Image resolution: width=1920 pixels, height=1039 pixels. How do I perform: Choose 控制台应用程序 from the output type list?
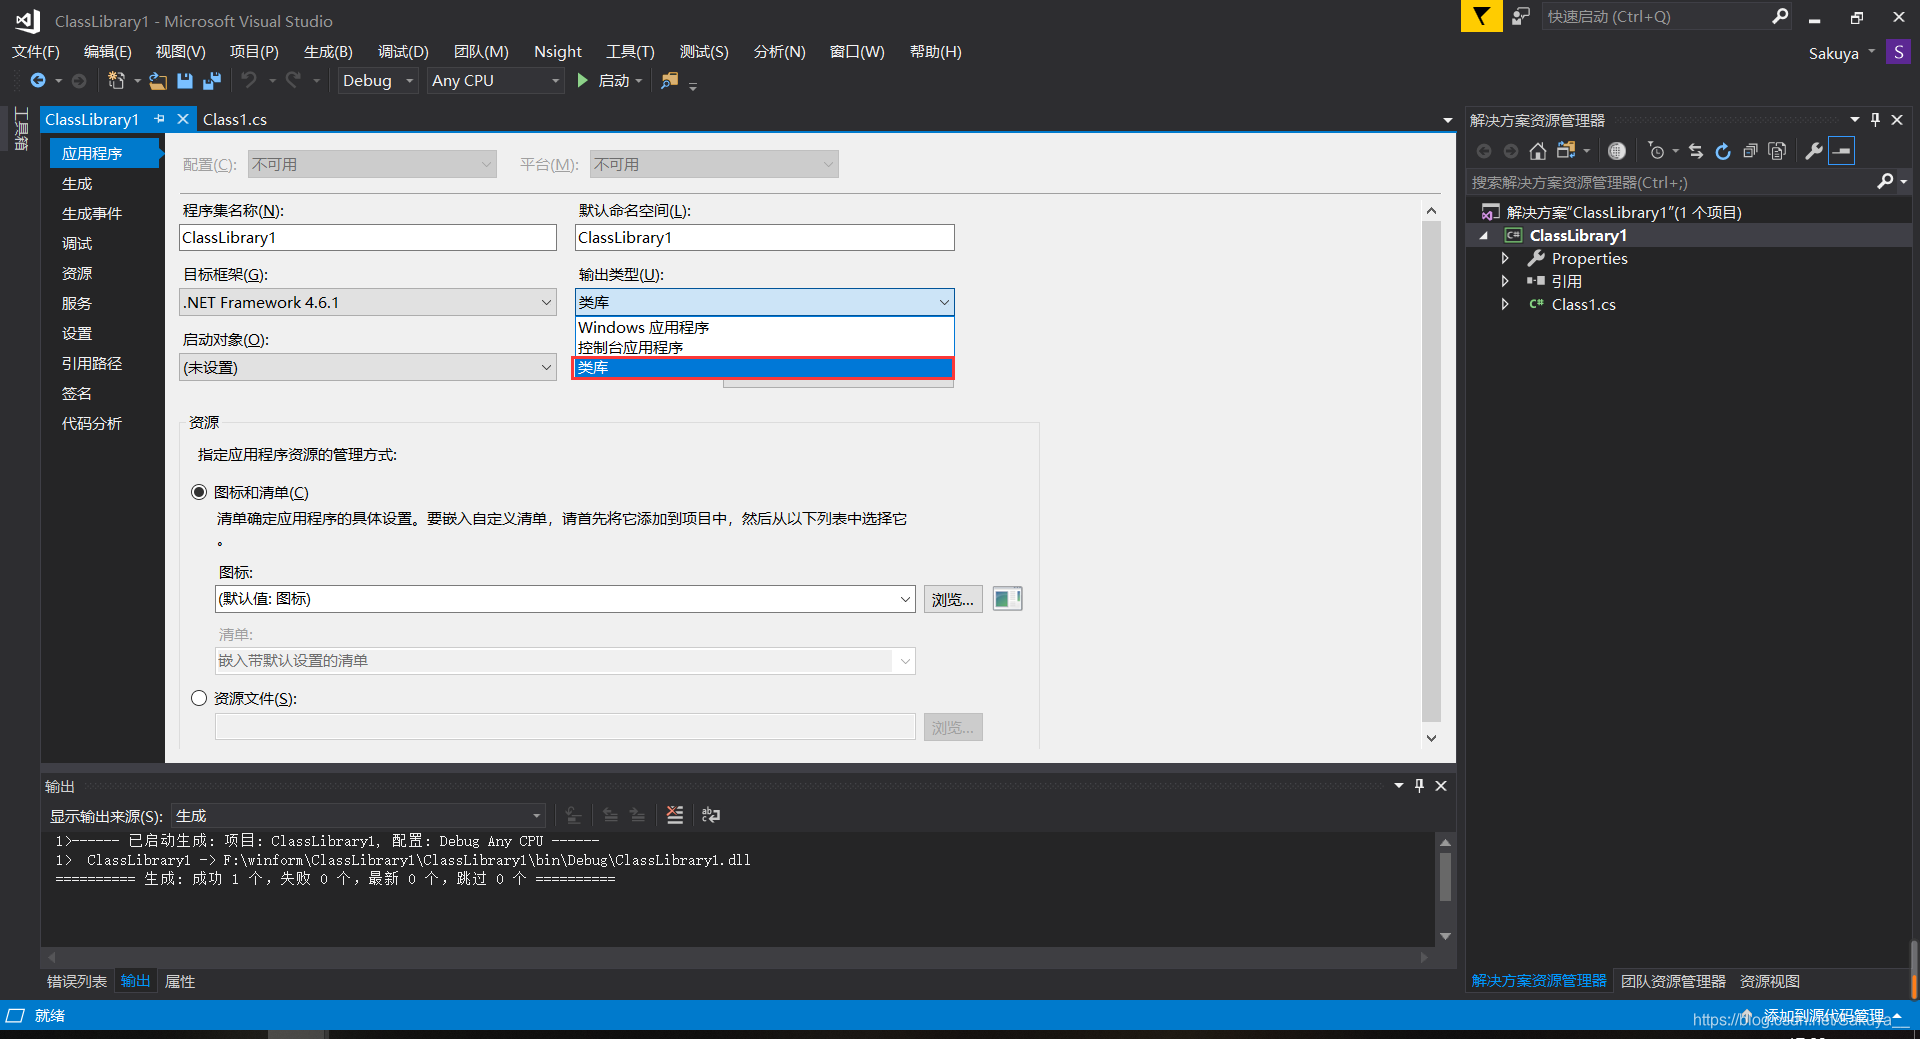tap(765, 347)
